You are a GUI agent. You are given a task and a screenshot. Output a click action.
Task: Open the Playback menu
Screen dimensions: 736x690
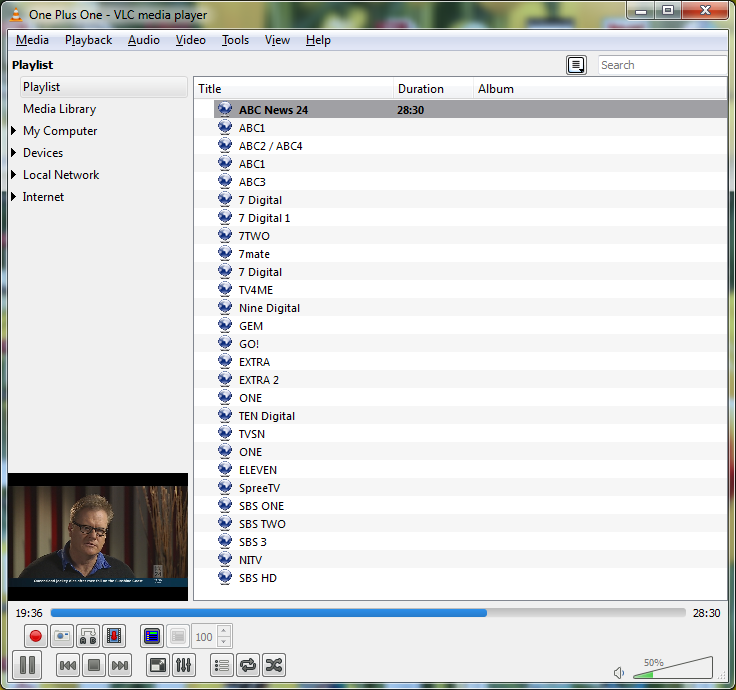pos(89,40)
